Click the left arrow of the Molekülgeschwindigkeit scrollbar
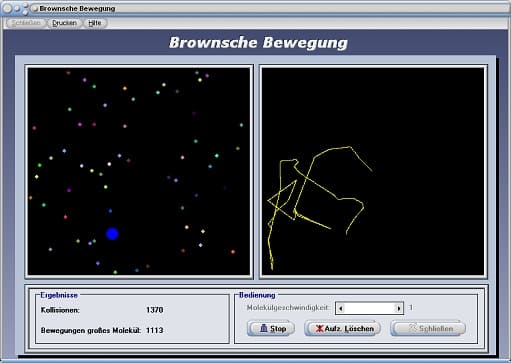The image size is (511, 363). tap(340, 308)
